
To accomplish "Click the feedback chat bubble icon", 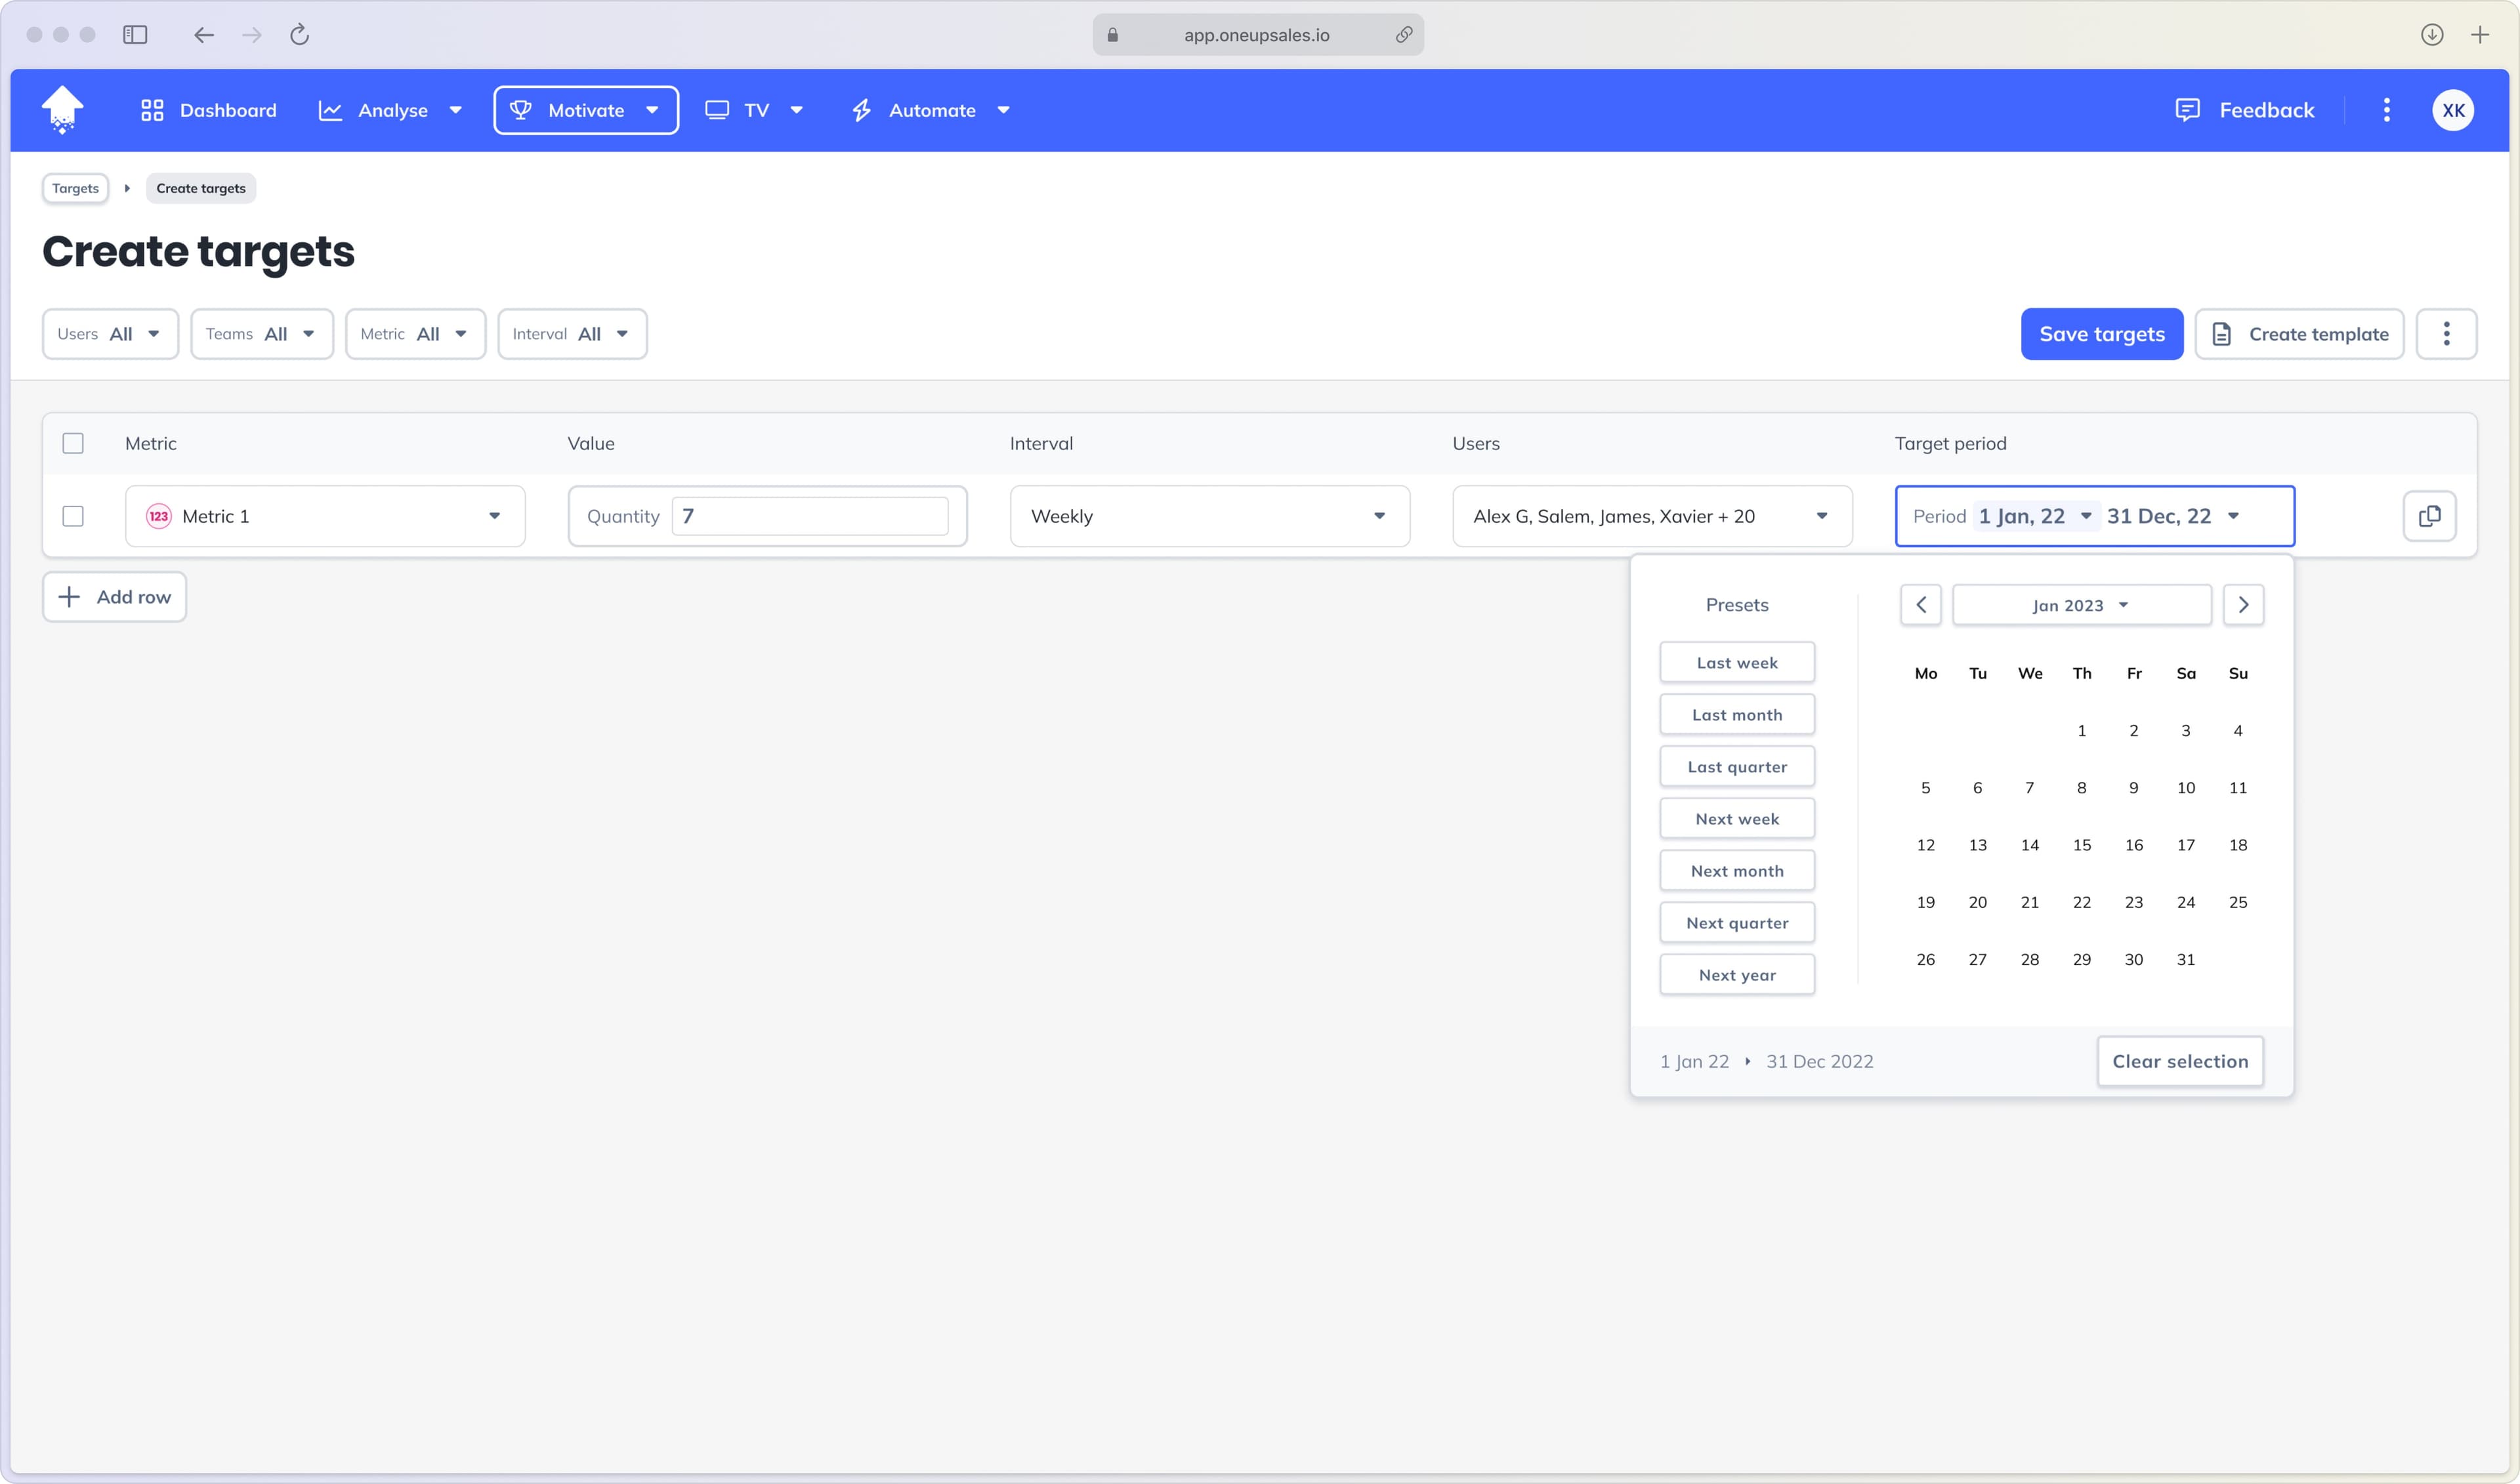I will pos(2187,110).
